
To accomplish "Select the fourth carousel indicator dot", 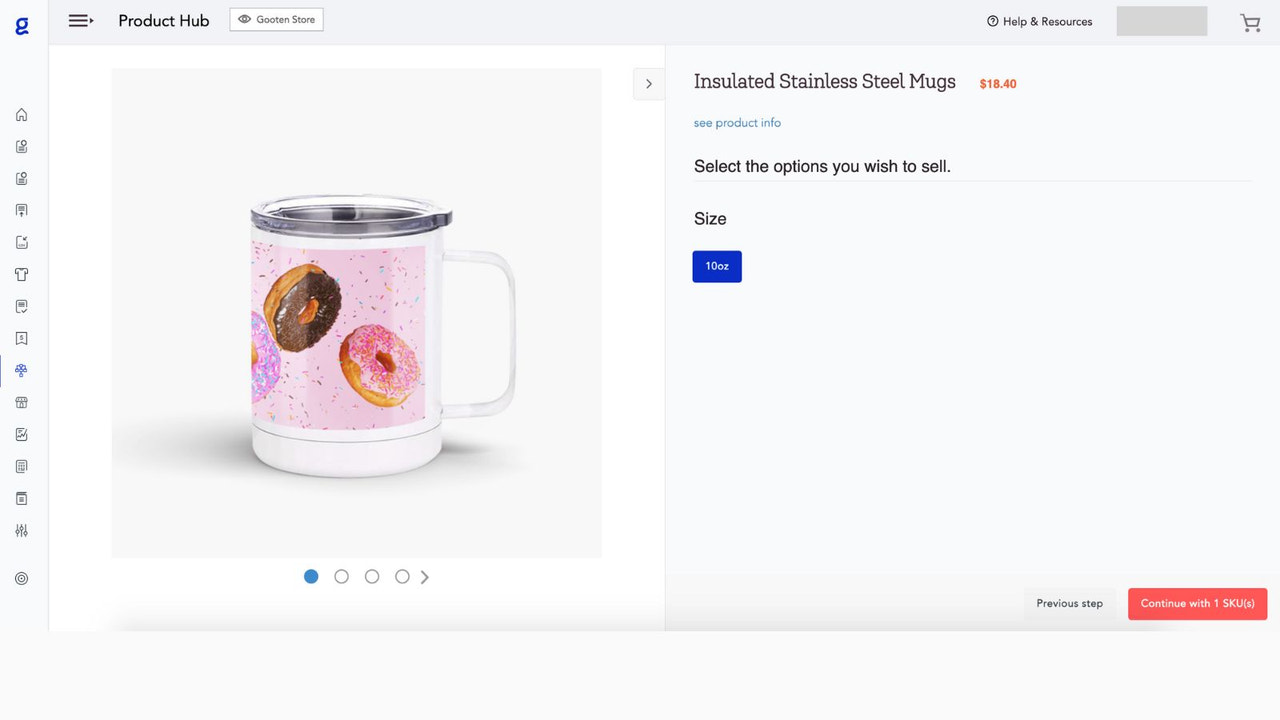I will 402,576.
